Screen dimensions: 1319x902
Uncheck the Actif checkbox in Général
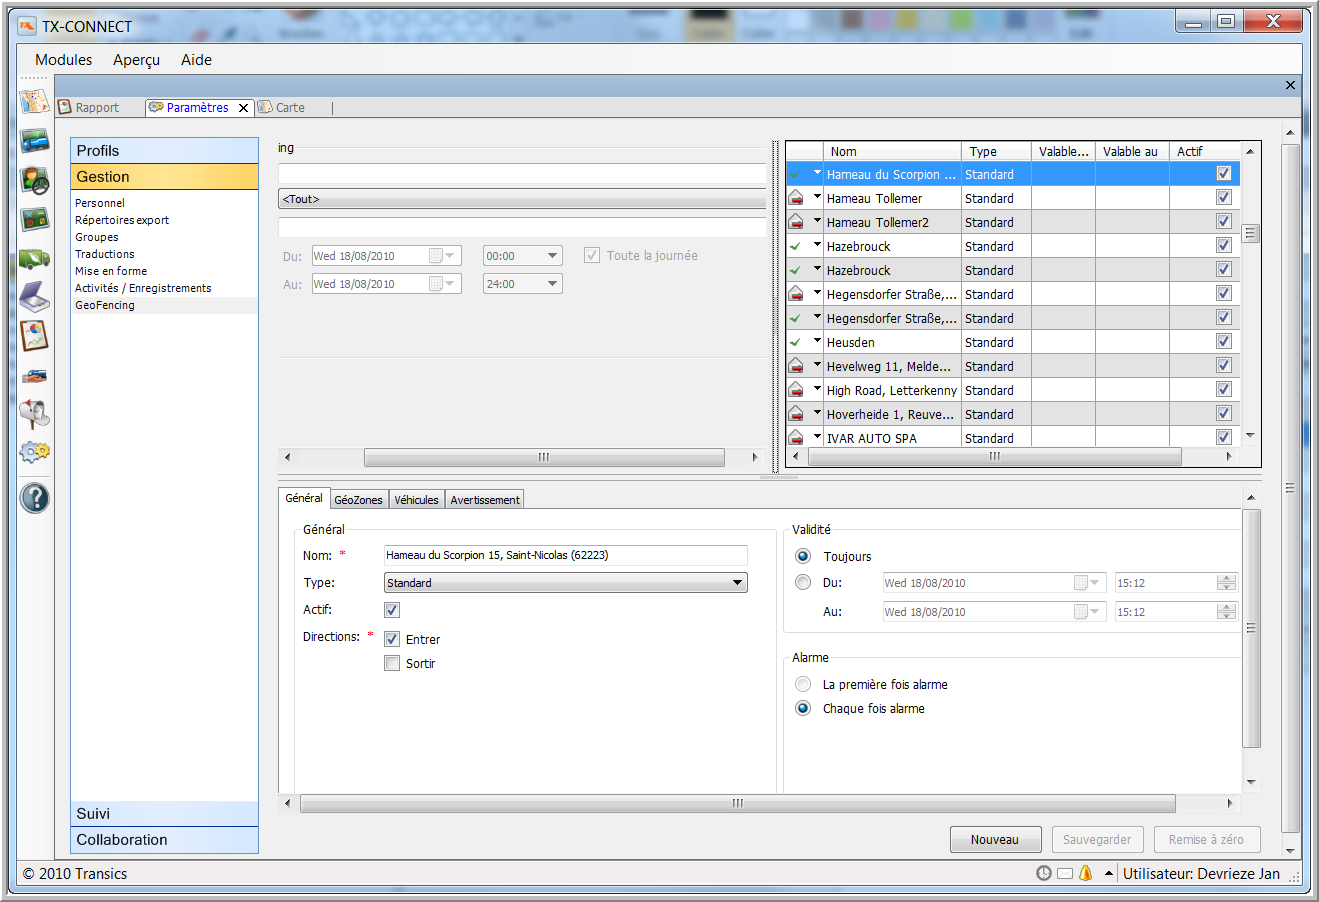tap(392, 610)
